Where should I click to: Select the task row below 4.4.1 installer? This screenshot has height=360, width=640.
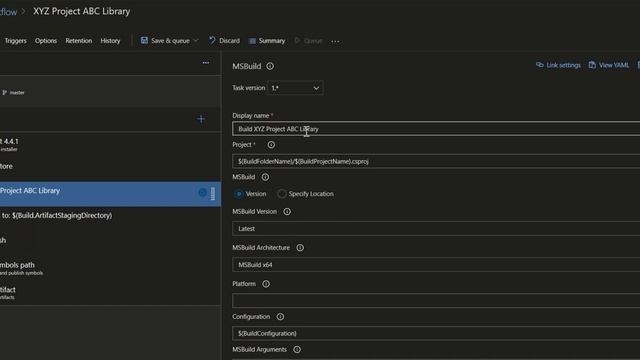110,167
